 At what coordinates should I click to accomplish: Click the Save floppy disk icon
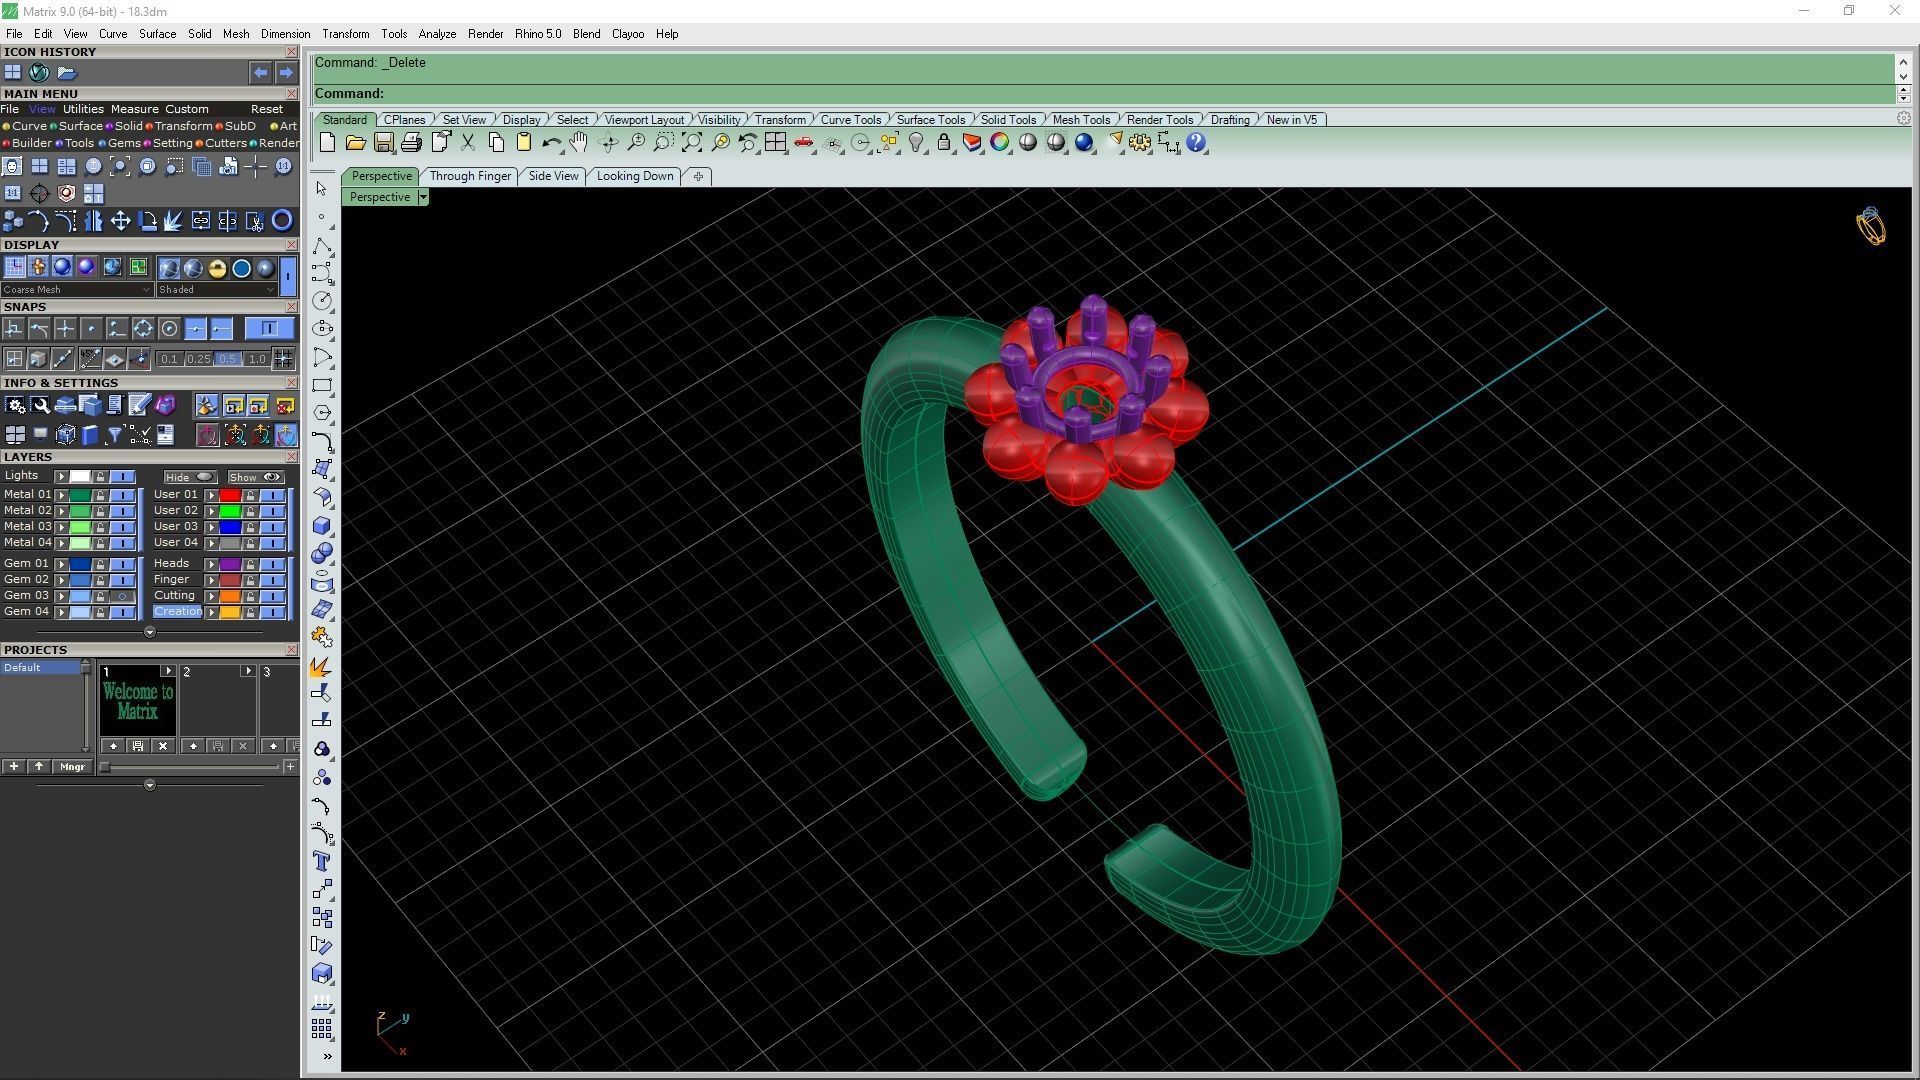[383, 143]
